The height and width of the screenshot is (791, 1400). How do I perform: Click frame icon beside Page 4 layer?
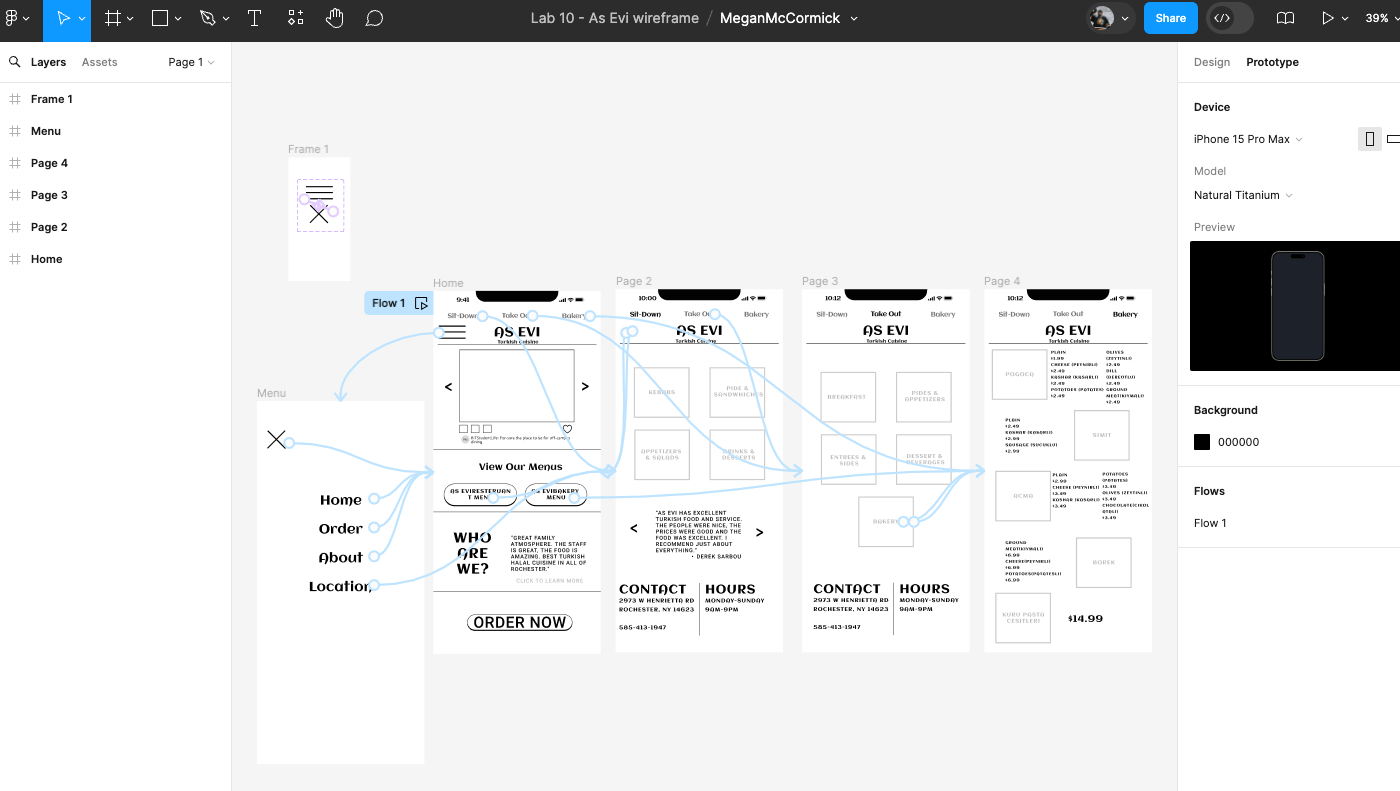click(15, 163)
